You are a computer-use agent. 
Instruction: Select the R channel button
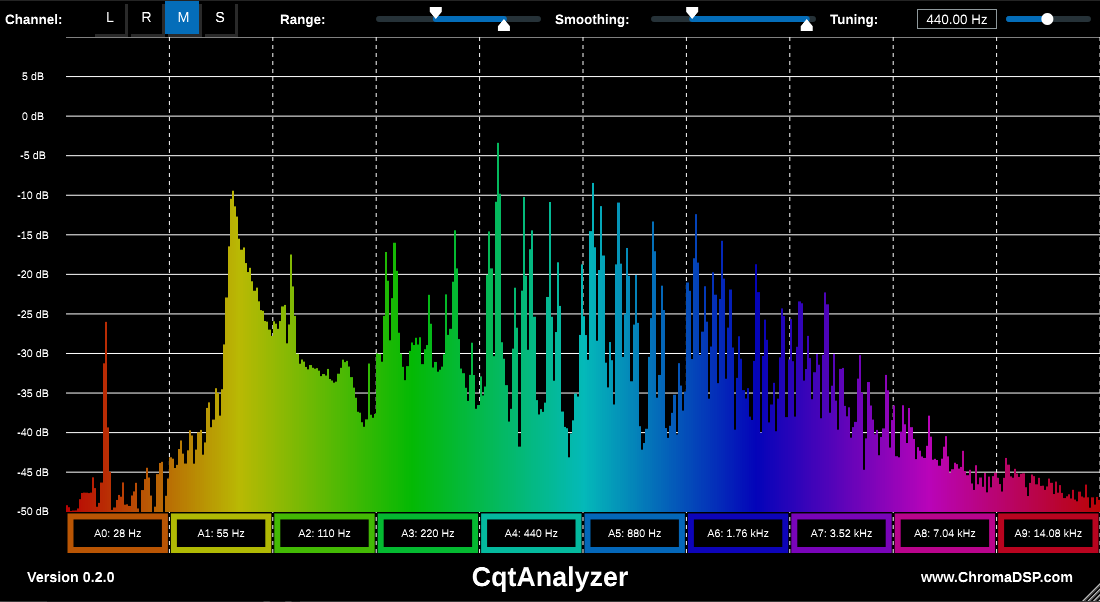click(x=146, y=18)
